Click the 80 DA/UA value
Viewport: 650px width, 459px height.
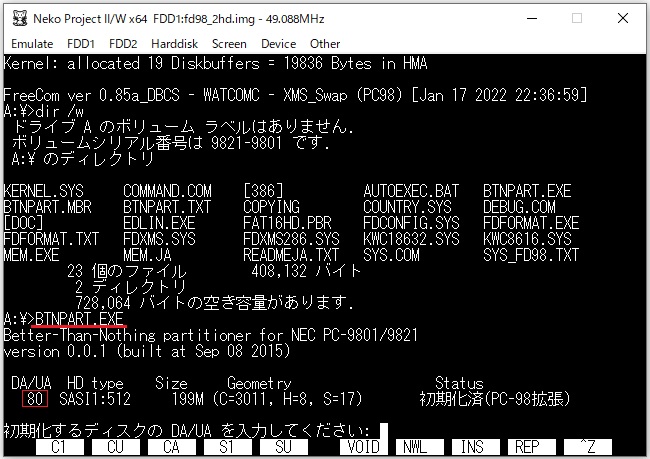click(35, 399)
